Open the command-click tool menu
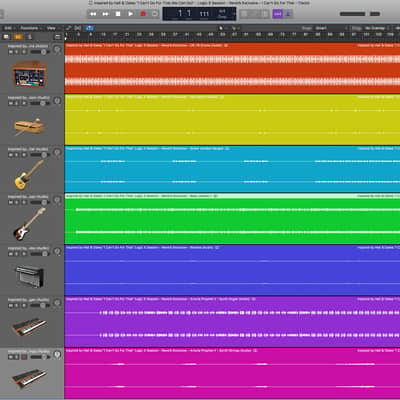This screenshot has height=400, width=400. click(x=235, y=28)
